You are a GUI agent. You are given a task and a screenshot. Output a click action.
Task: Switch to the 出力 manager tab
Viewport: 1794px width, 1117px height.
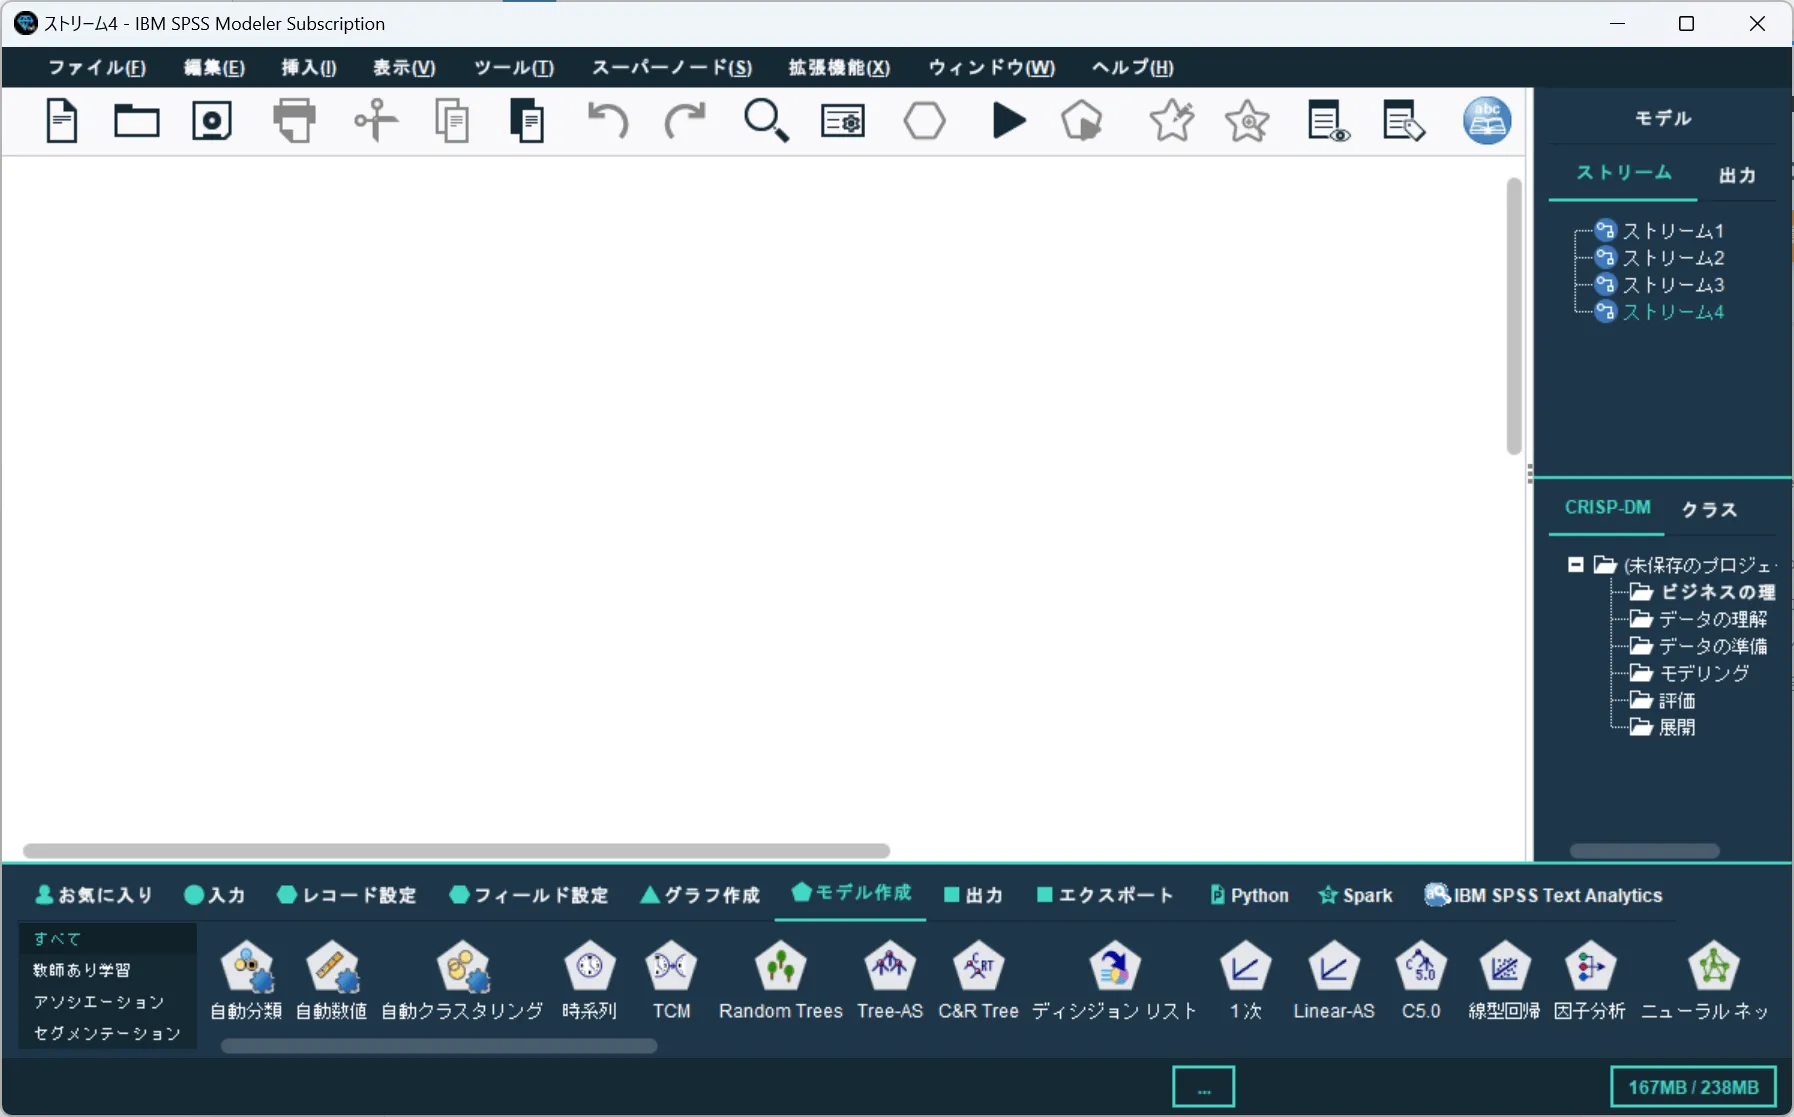click(1737, 175)
